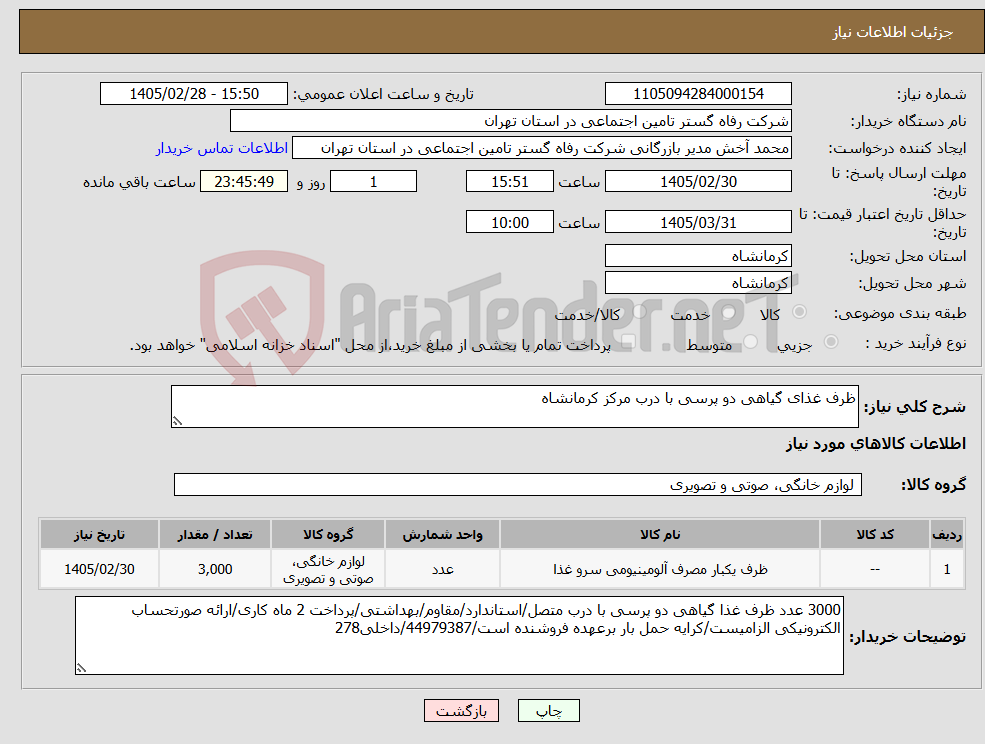
Task: Click the نام کالا column header
Action: point(660,534)
